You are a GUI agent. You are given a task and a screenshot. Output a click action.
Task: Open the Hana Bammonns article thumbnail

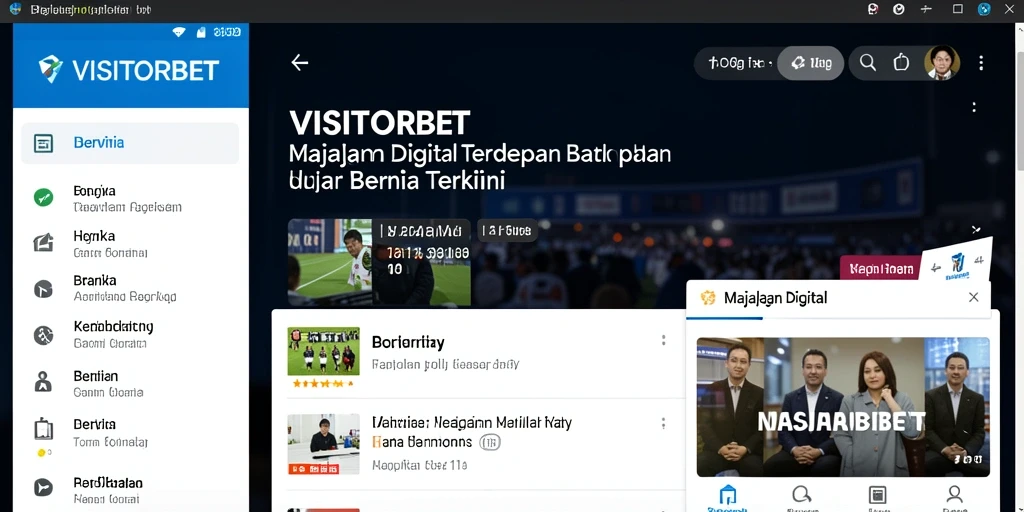tap(323, 443)
